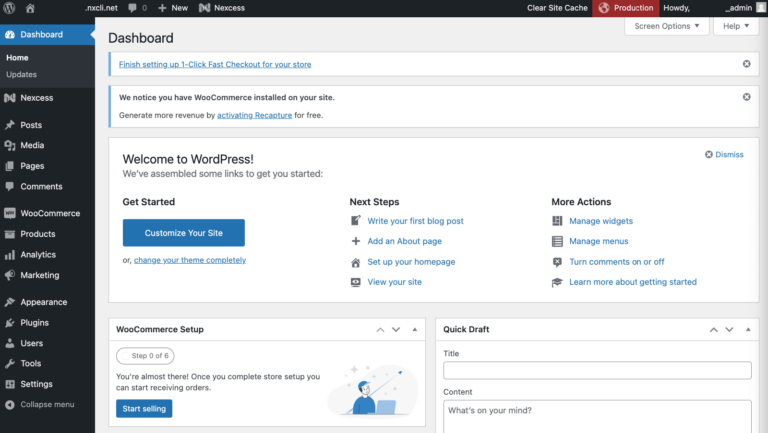
Task: Click Turn comments on or off
Action: point(617,262)
